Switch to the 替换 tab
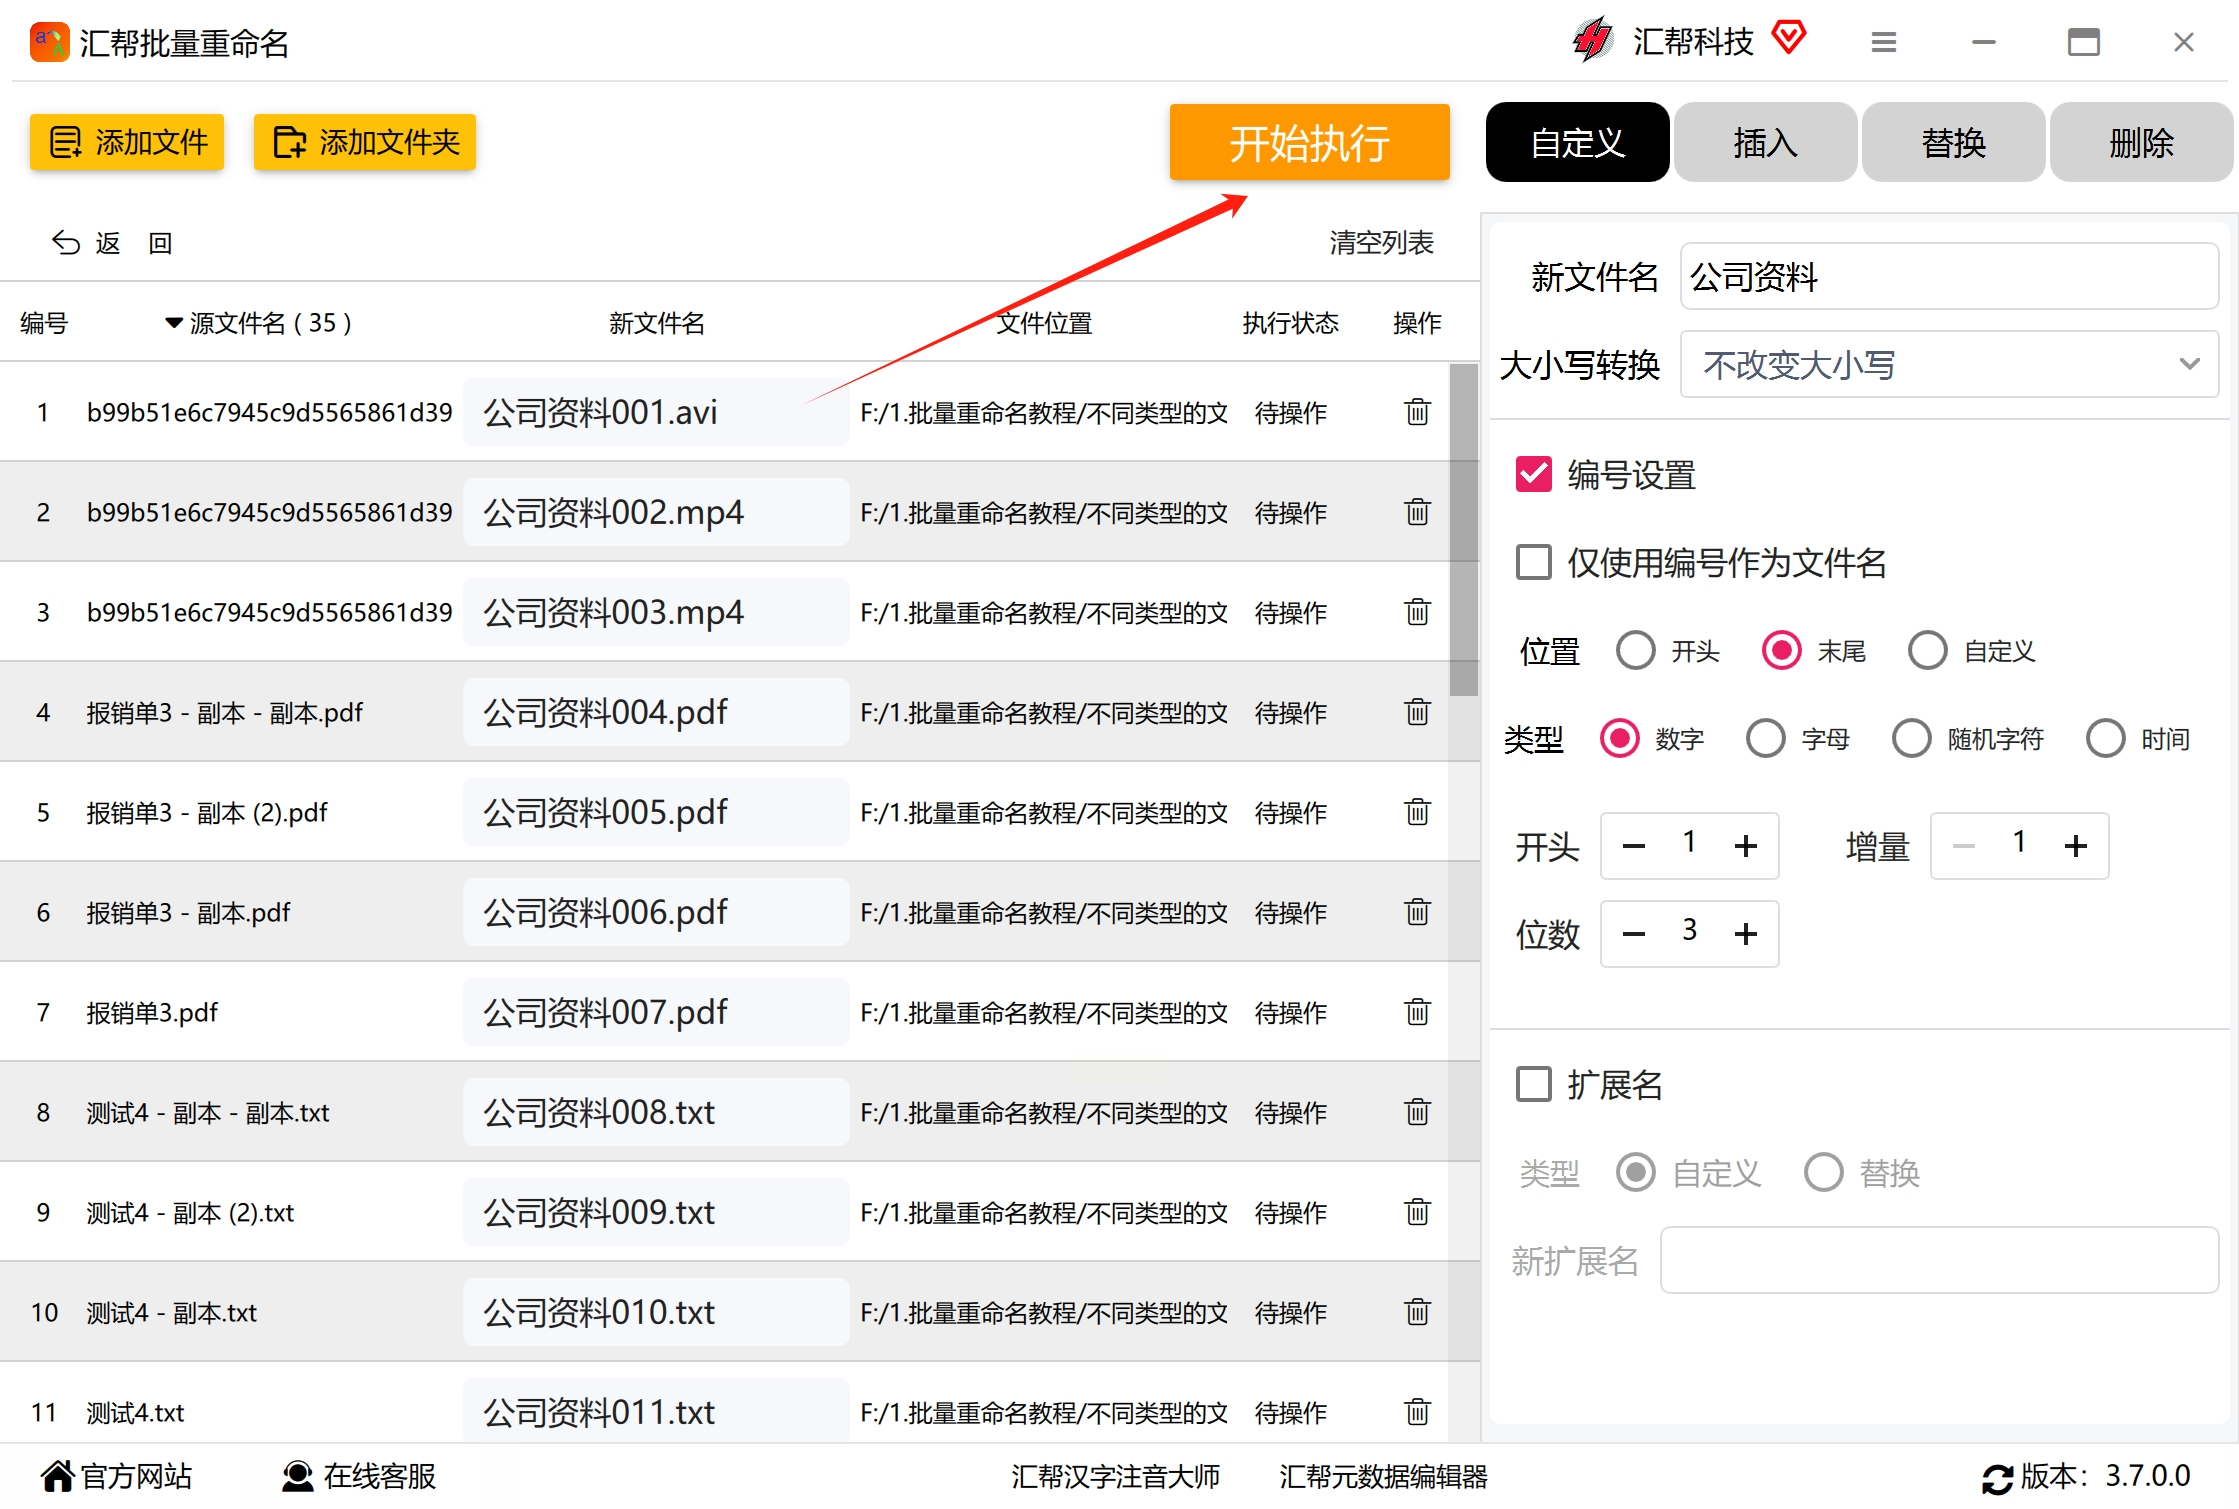 (x=1952, y=143)
